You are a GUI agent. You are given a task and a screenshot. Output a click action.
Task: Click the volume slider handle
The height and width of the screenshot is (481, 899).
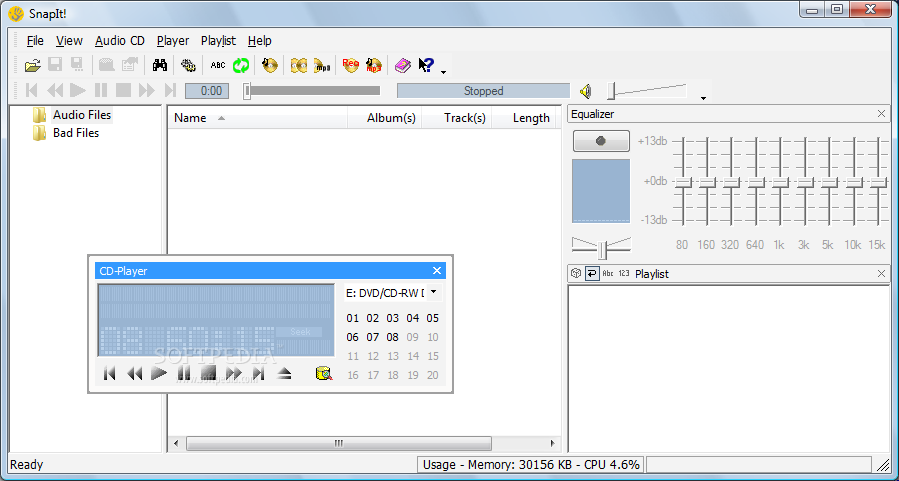coord(612,91)
